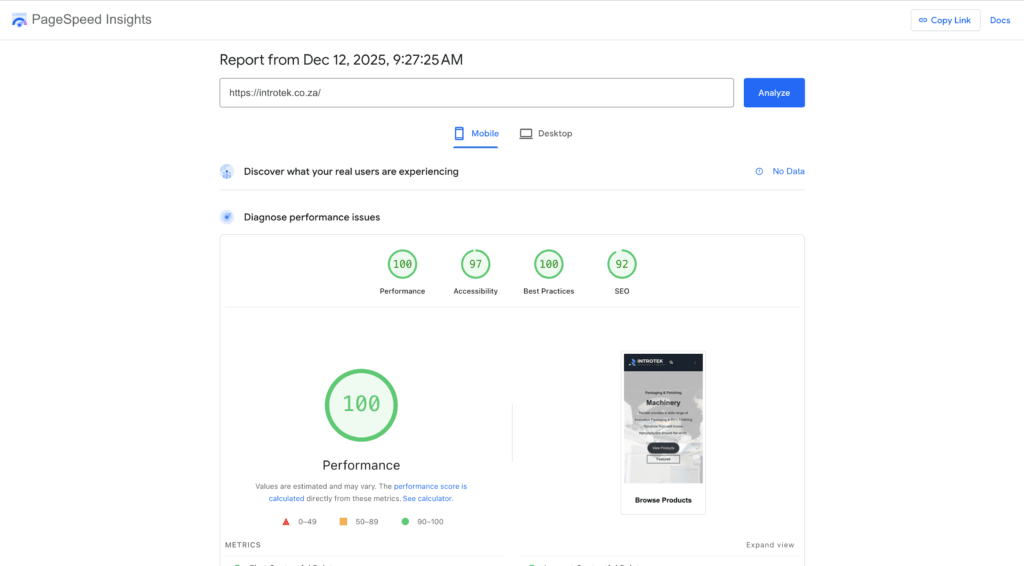Click the large Performance 100 gauge
Screen dimensions: 1024x566
pos(361,405)
